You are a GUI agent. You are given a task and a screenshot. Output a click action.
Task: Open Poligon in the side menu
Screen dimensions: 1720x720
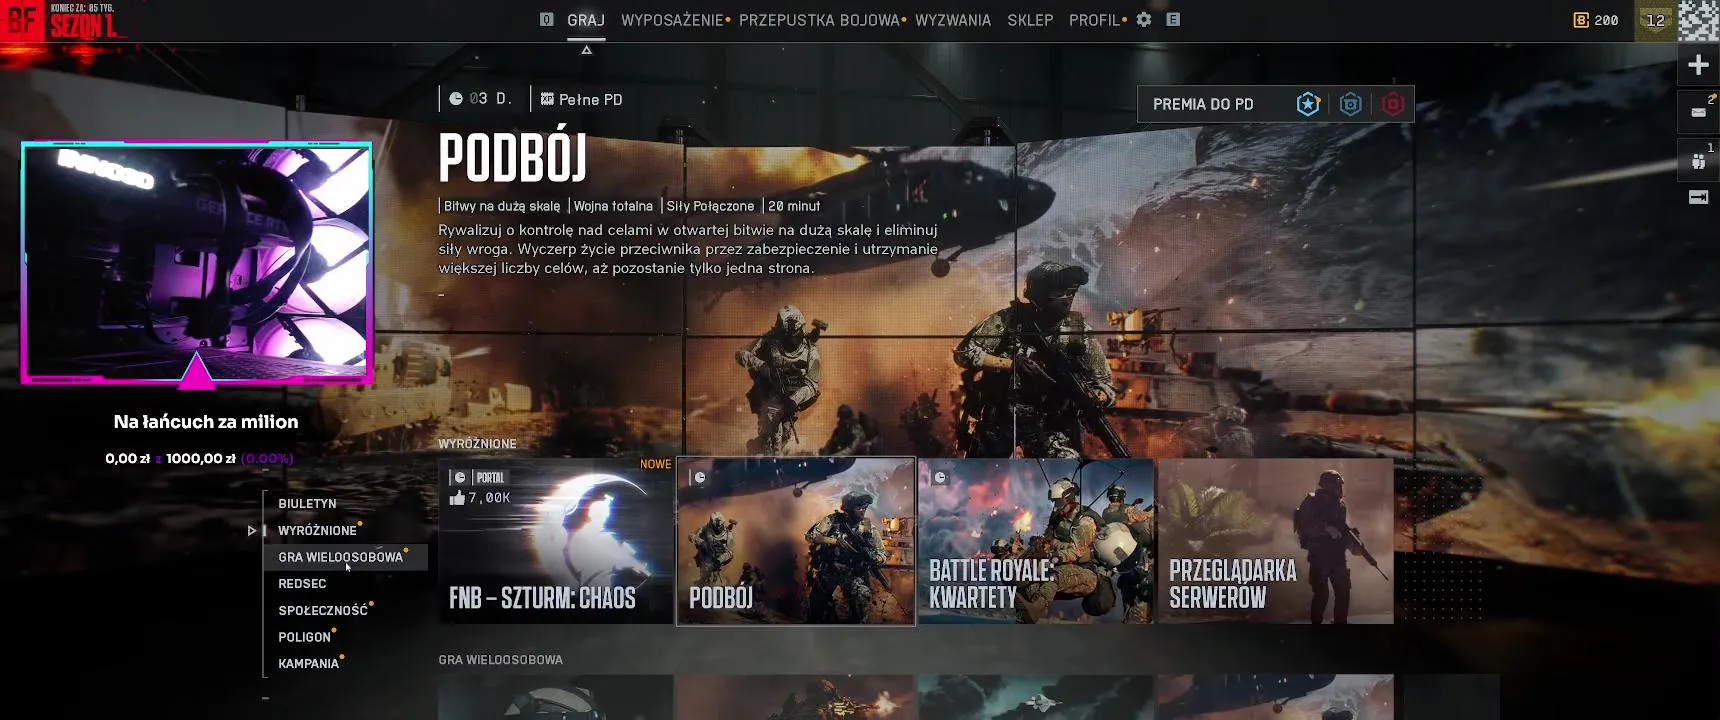pyautogui.click(x=304, y=637)
